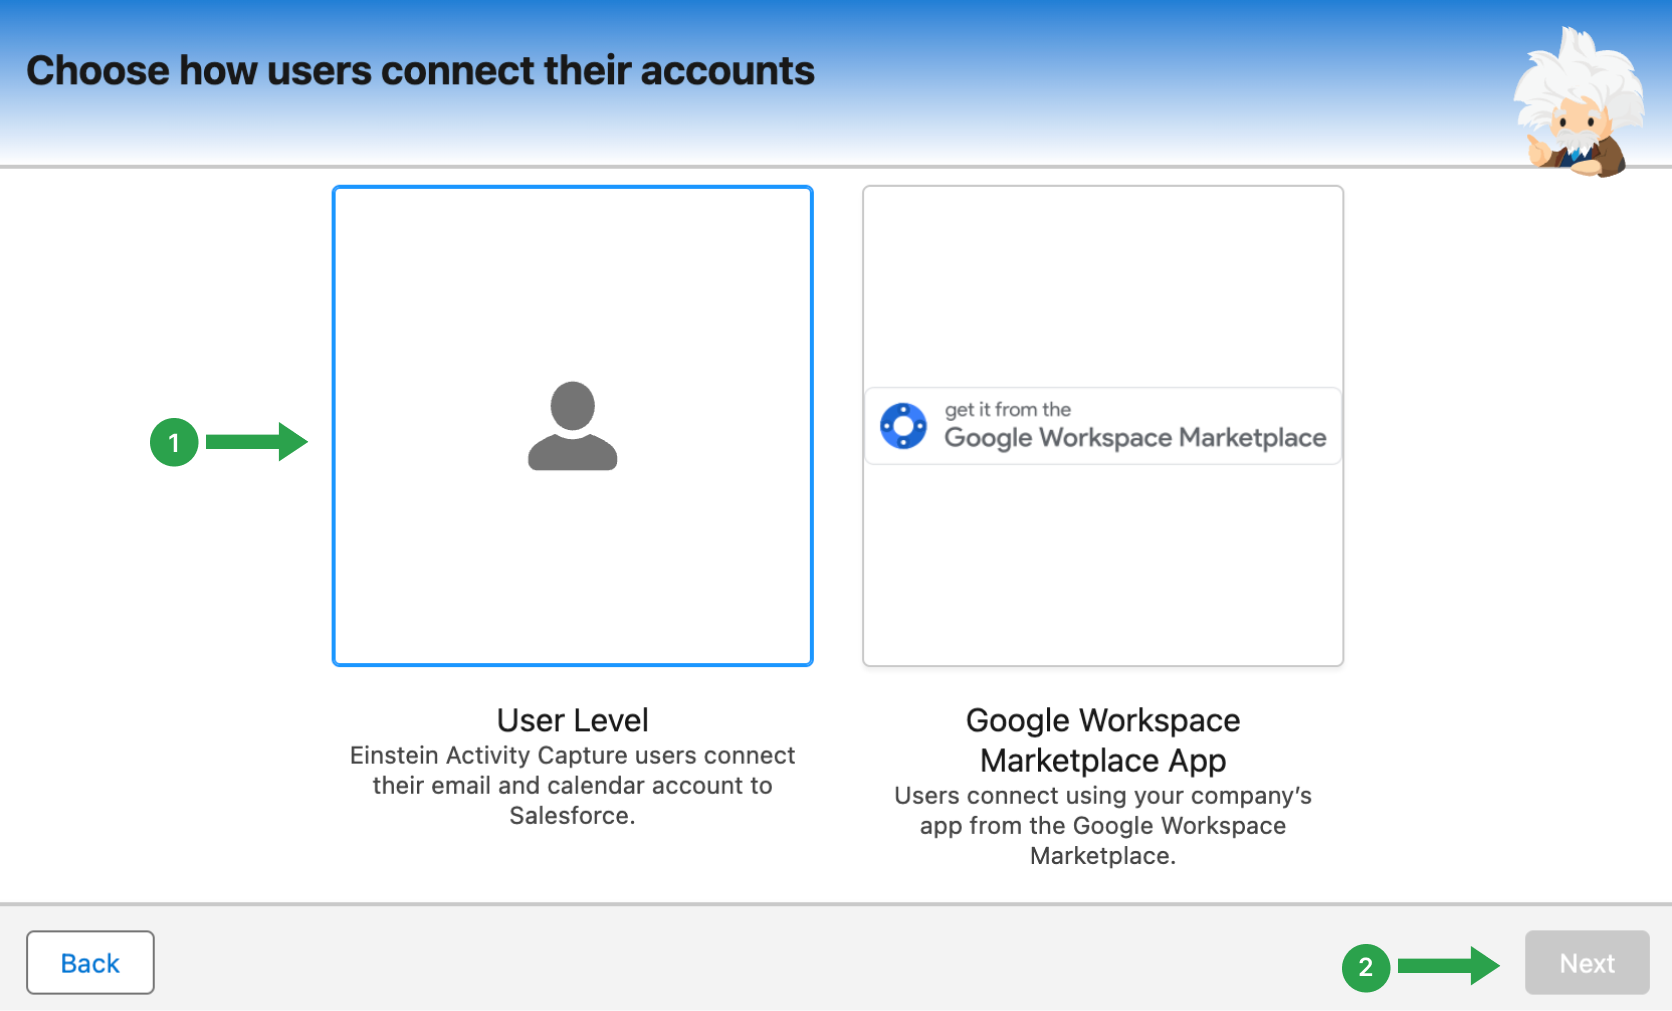Choose the Google Workspace Marketplace App card

[1103, 426]
